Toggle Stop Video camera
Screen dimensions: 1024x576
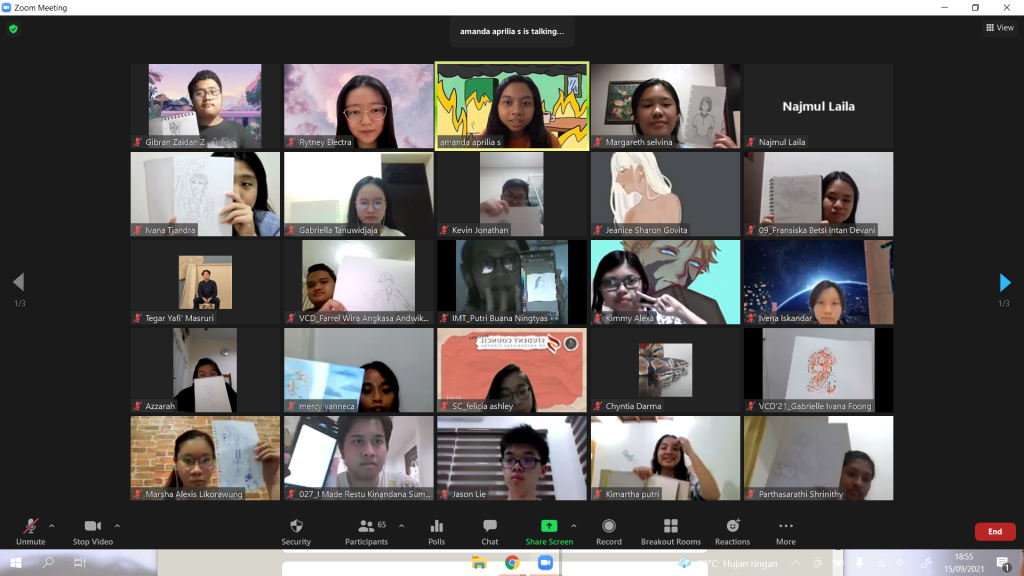pyautogui.click(x=93, y=526)
